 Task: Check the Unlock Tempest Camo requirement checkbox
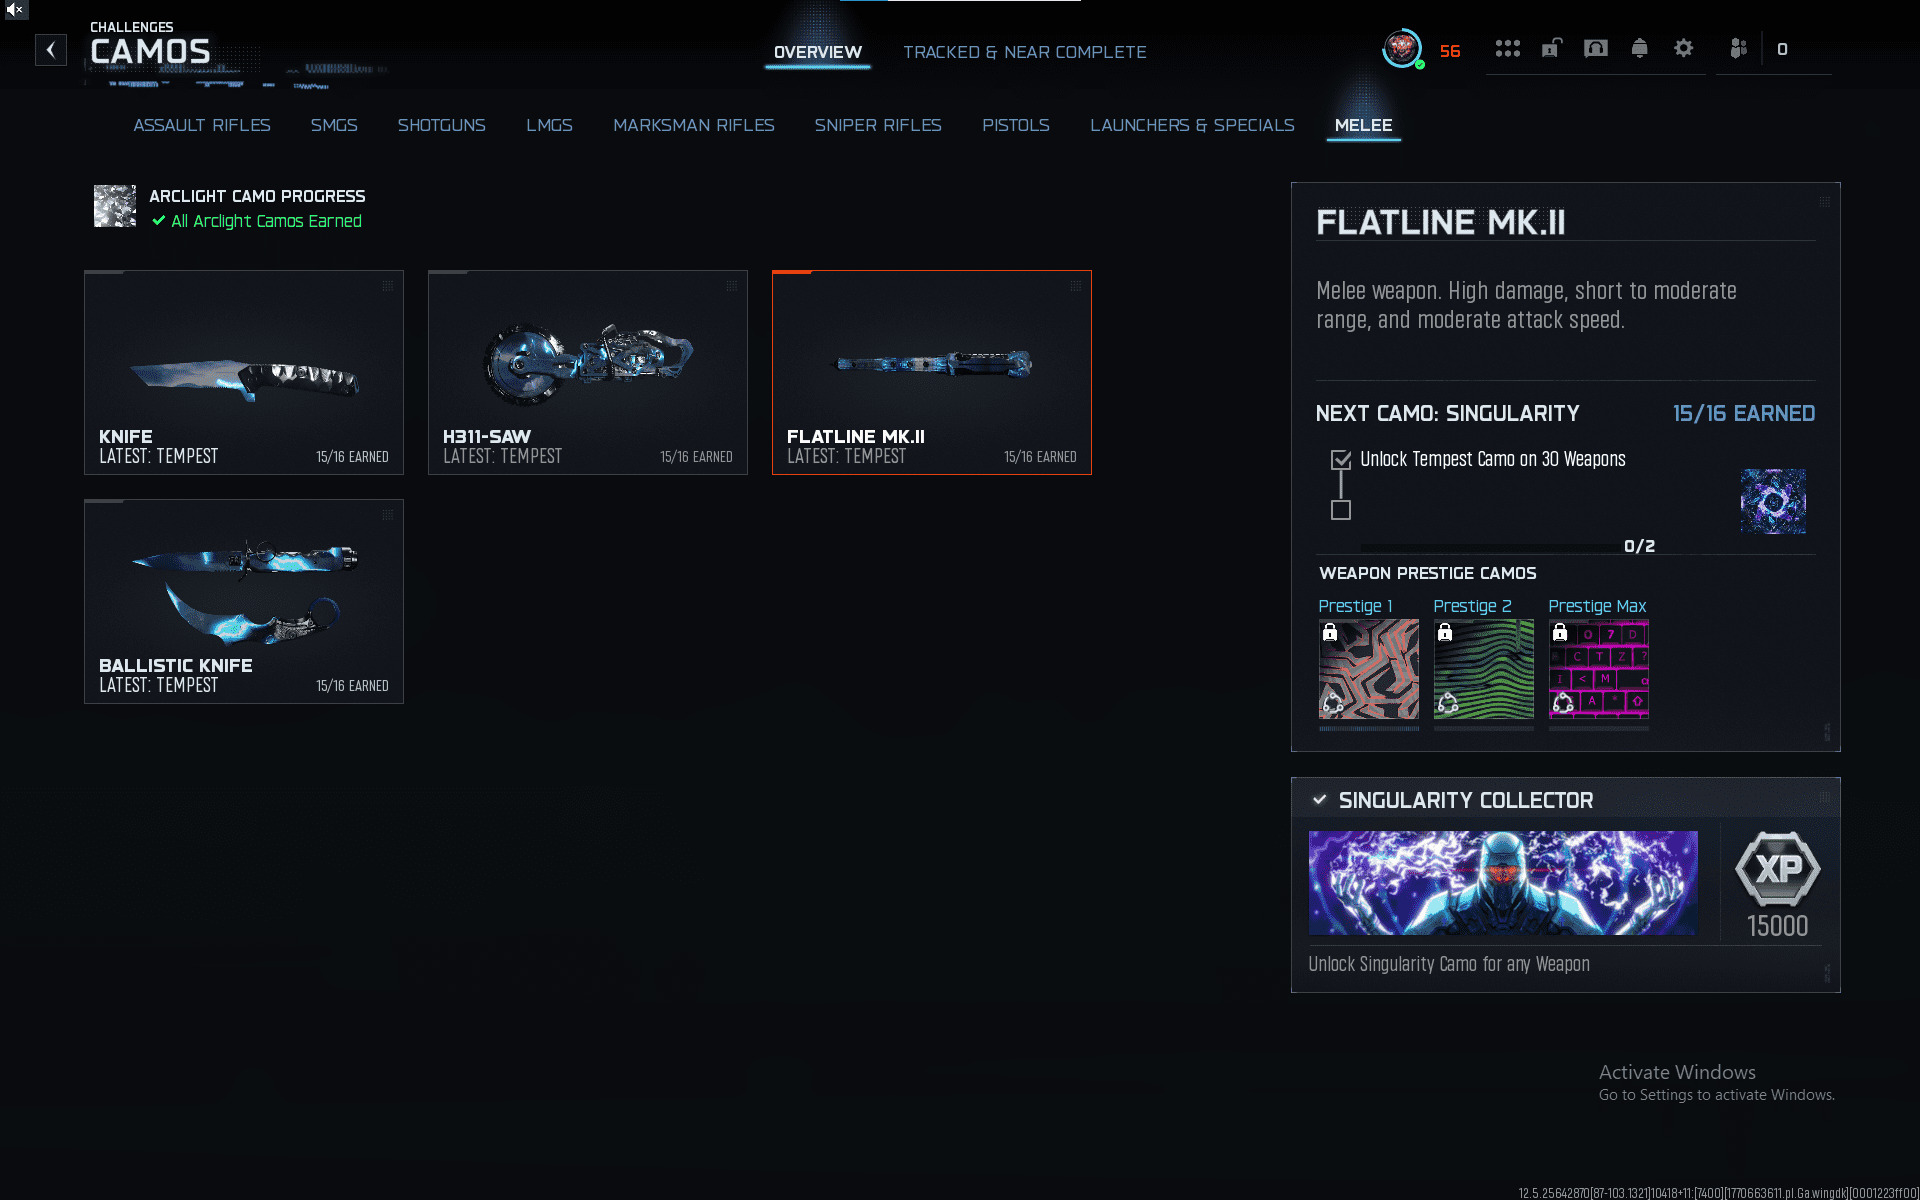click(x=1341, y=460)
